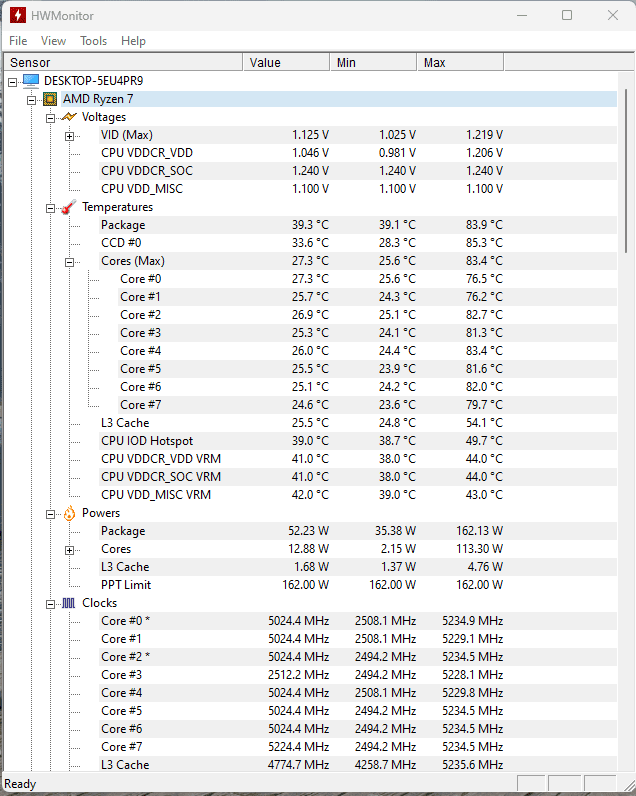Viewport: 636px width, 796px height.
Task: Select the L3 Cache power row
Action: pos(358,567)
